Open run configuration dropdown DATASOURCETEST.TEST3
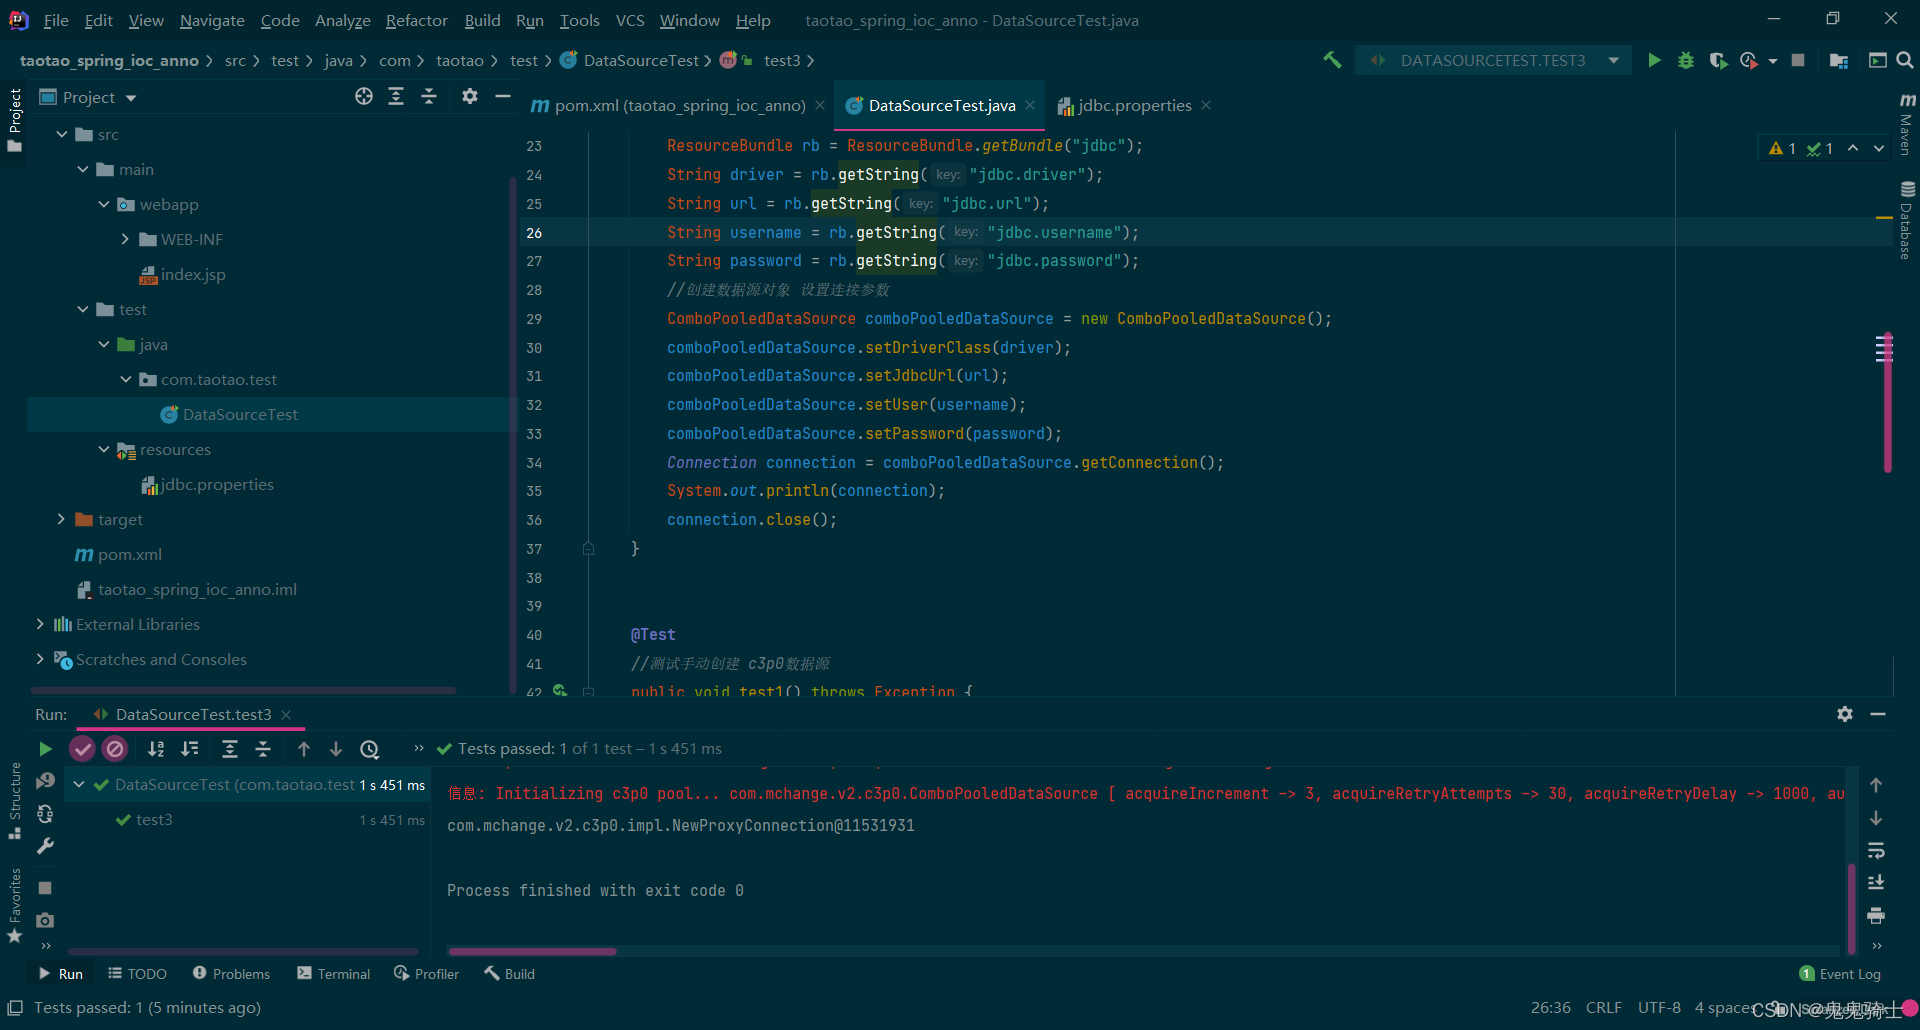 coord(1493,60)
